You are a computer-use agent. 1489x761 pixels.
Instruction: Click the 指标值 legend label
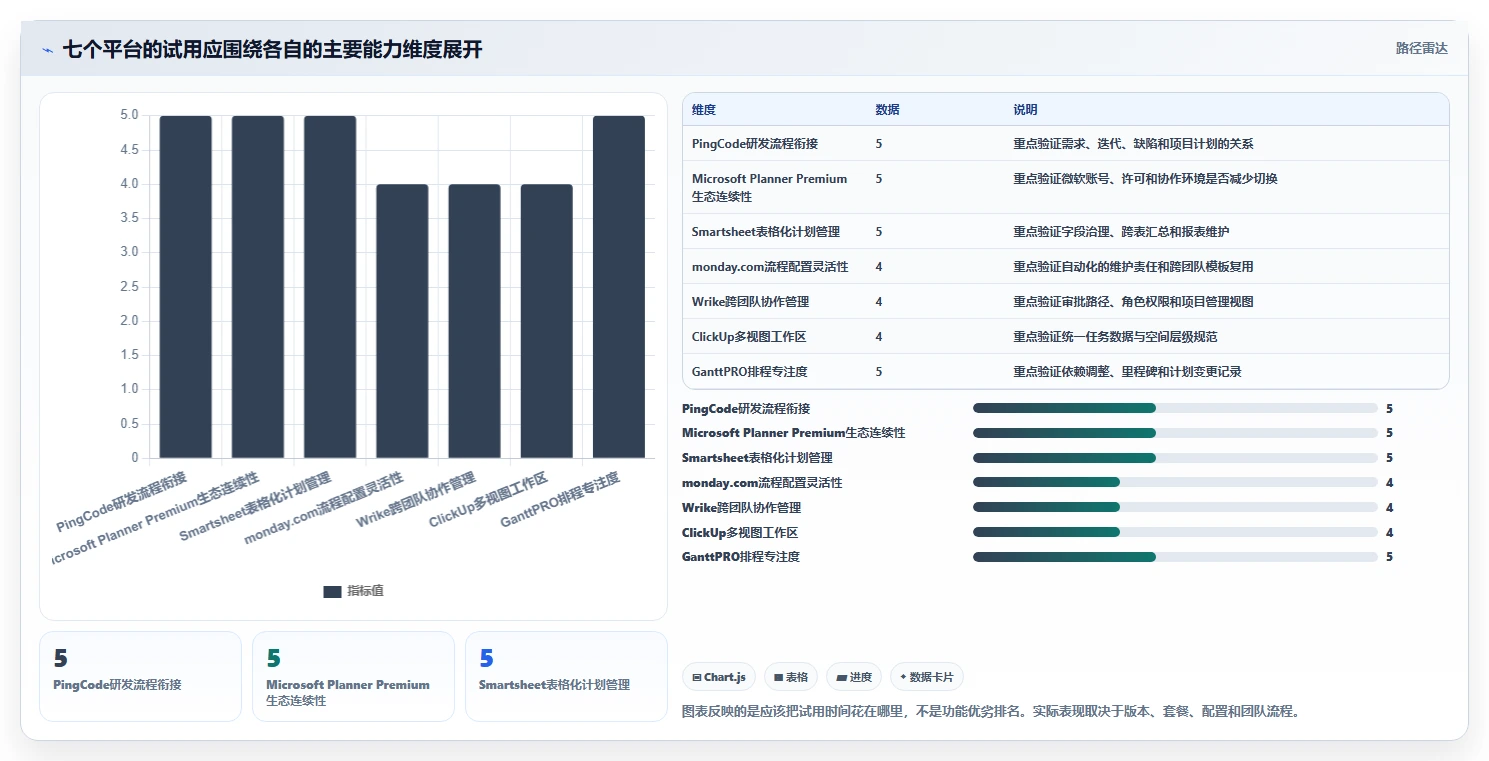pyautogui.click(x=365, y=591)
